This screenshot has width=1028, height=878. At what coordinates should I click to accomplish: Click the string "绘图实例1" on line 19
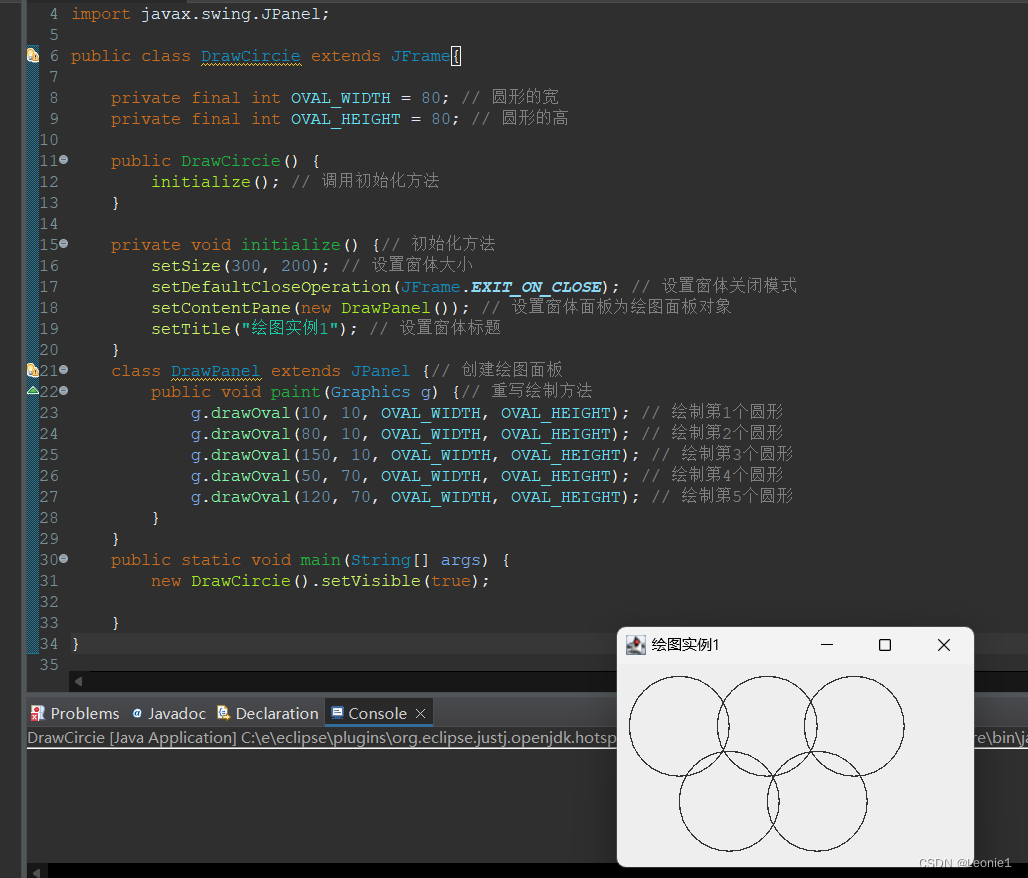coord(290,328)
